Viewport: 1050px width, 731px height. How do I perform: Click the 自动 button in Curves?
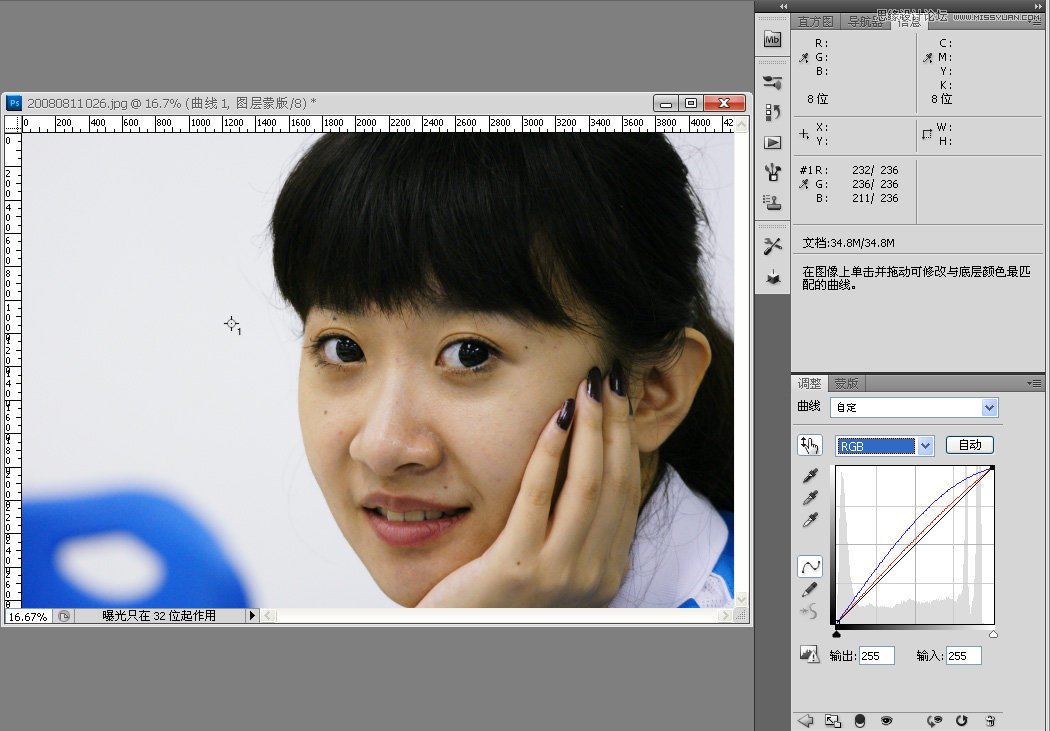pos(968,444)
